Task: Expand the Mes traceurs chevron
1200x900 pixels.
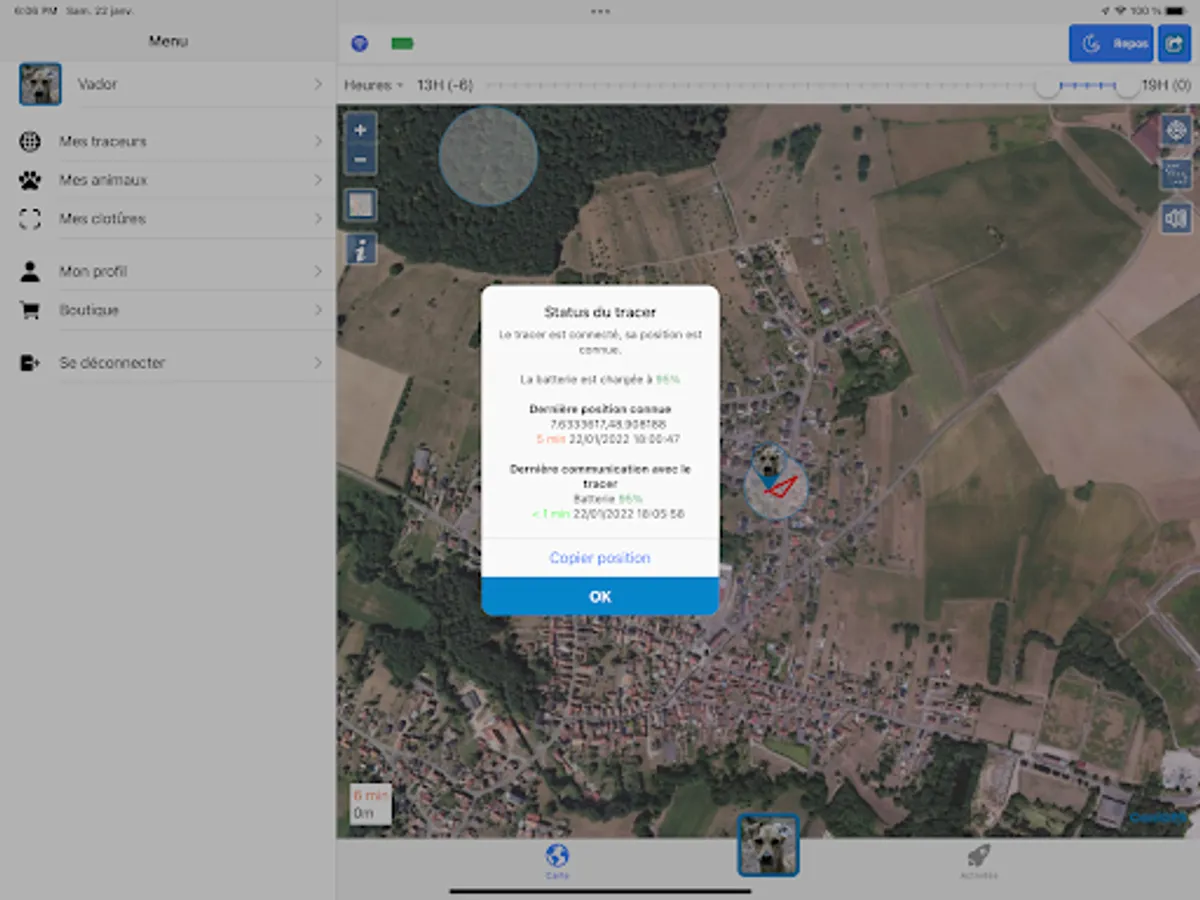Action: (318, 142)
